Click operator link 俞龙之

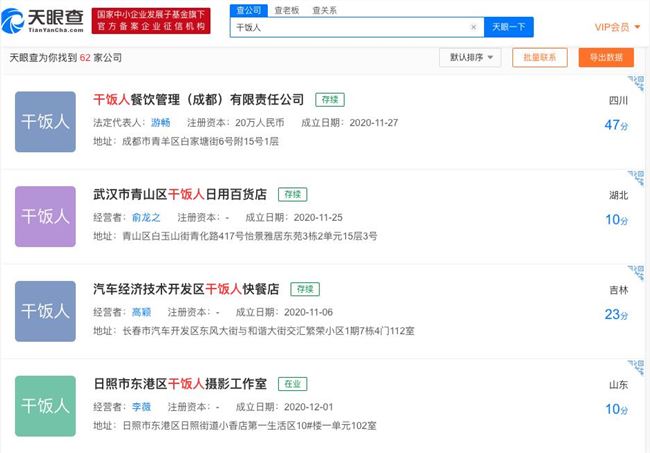click(x=146, y=218)
